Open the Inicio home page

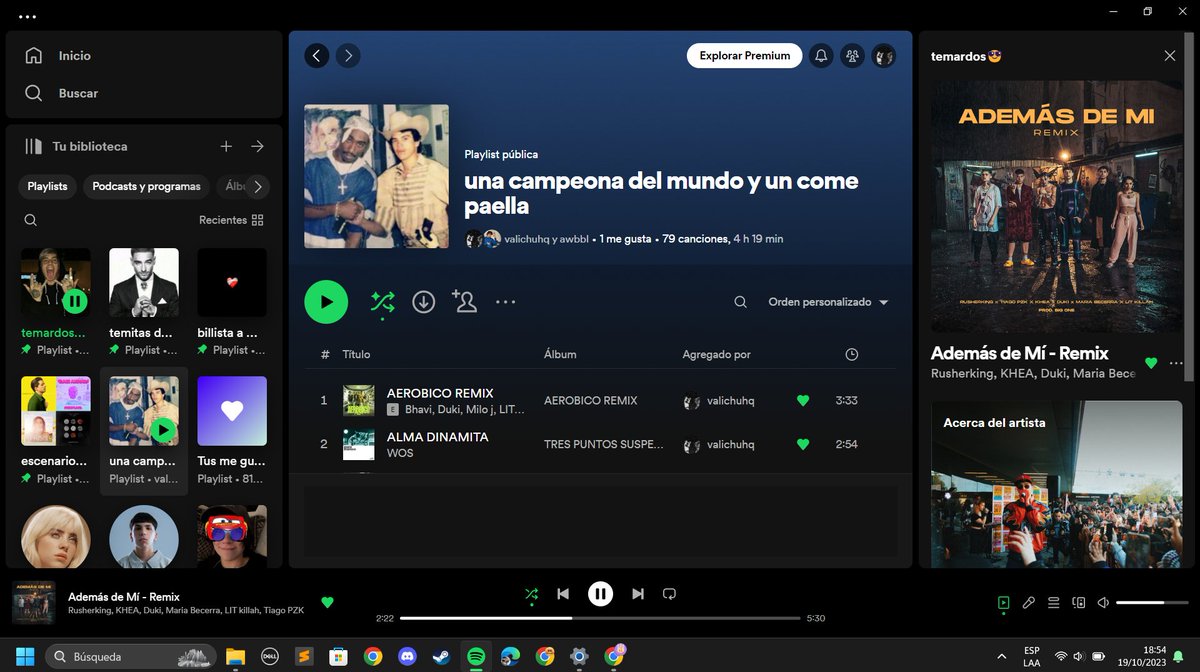click(x=58, y=56)
